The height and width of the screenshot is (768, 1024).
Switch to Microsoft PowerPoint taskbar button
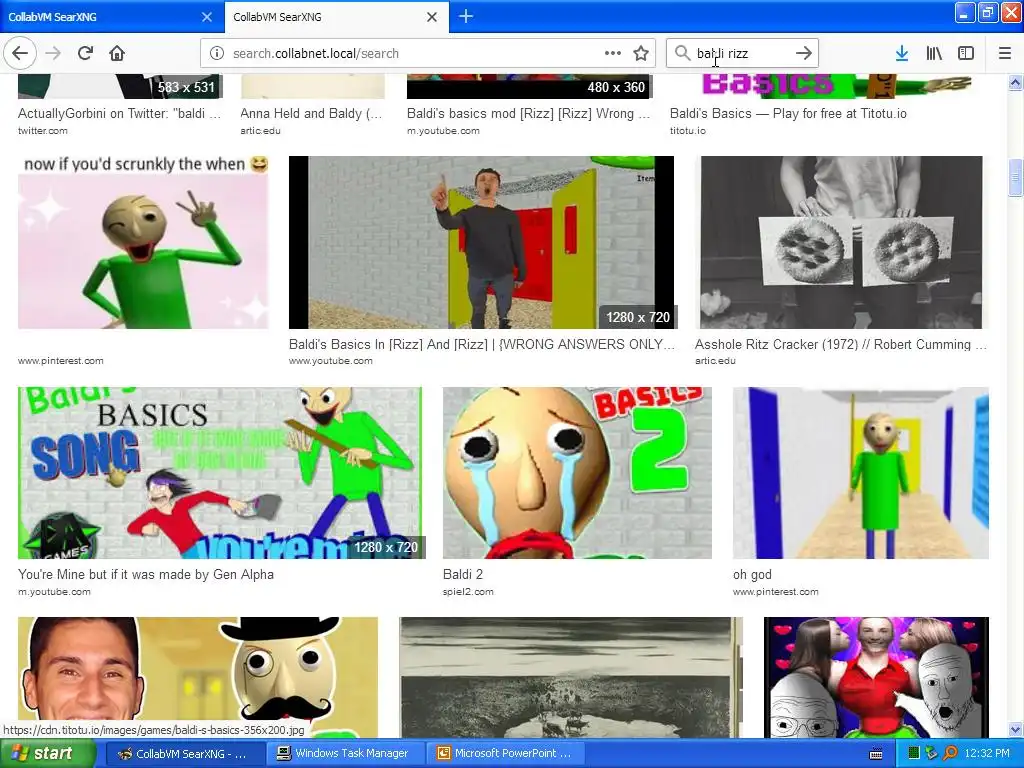coord(505,753)
